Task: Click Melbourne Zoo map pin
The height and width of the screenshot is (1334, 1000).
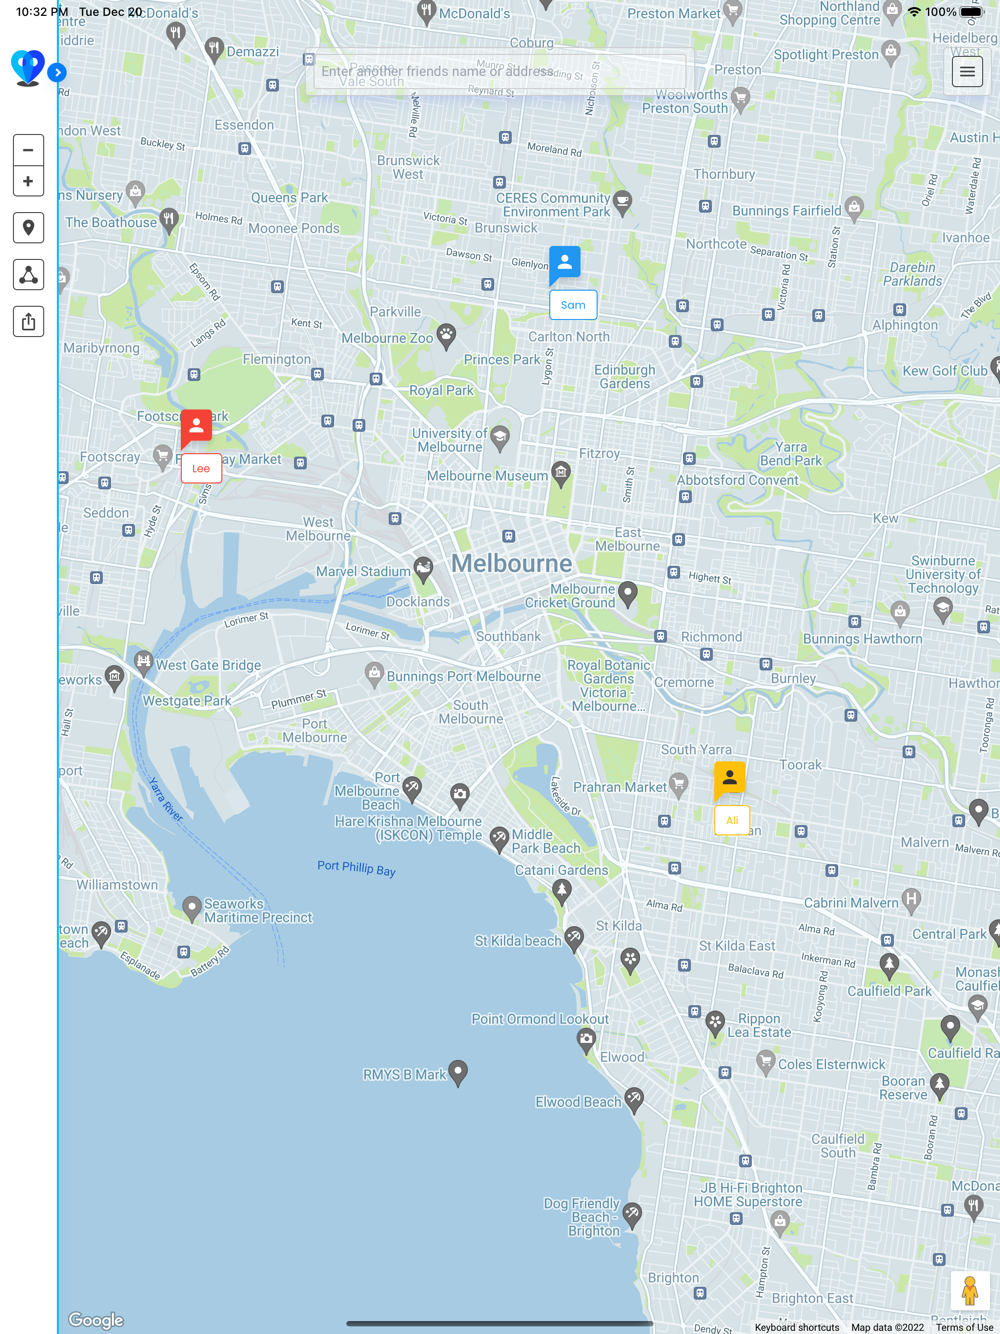Action: pos(446,336)
